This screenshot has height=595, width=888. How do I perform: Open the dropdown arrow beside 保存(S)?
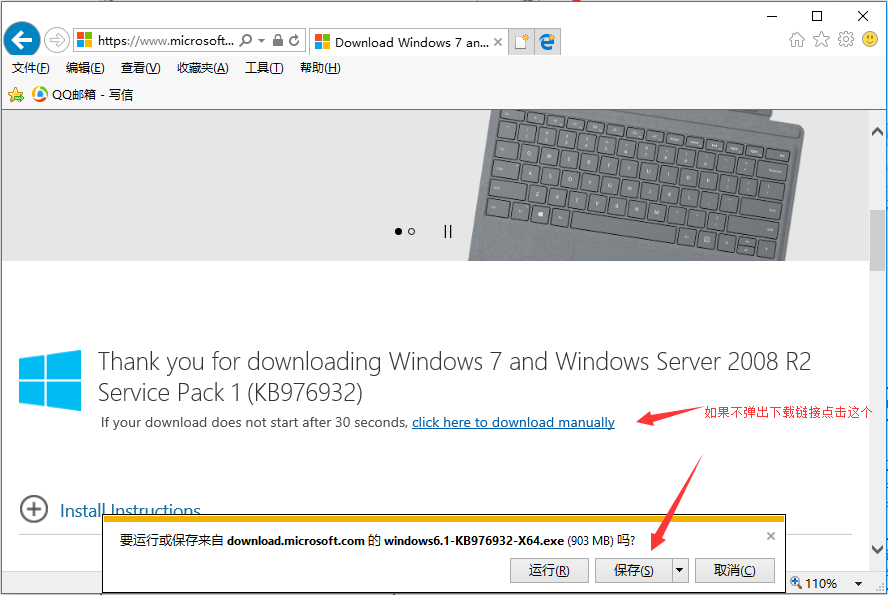point(680,570)
